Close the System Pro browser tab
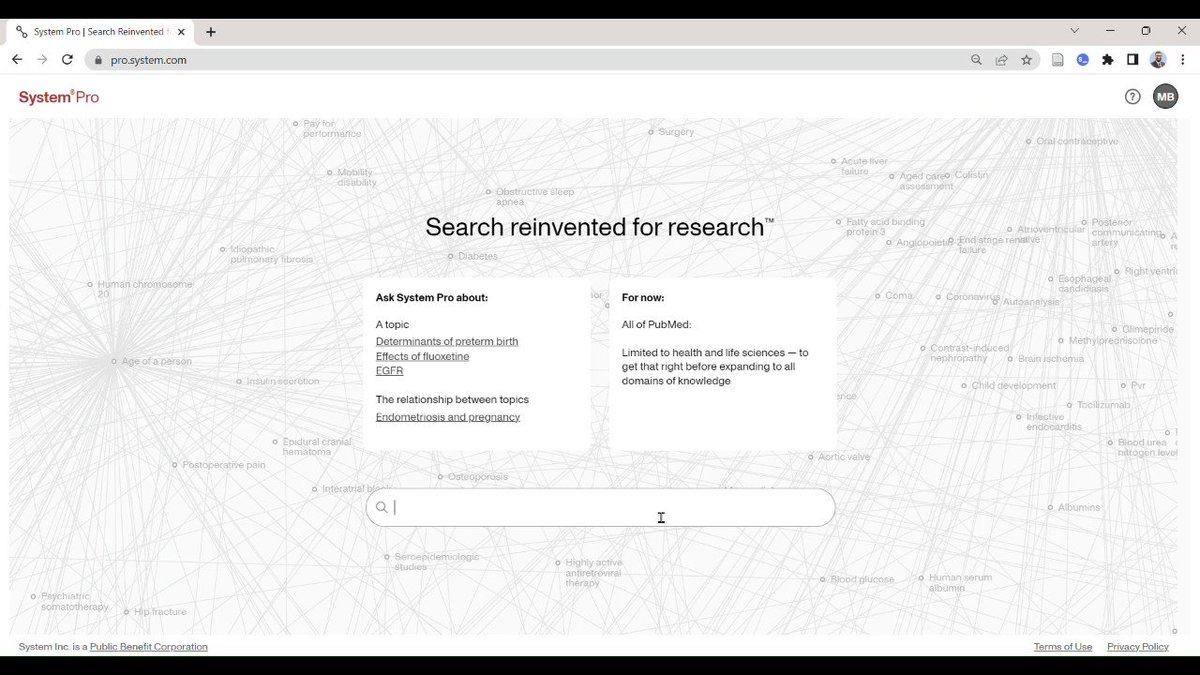Image resolution: width=1200 pixels, height=675 pixels. click(183, 32)
